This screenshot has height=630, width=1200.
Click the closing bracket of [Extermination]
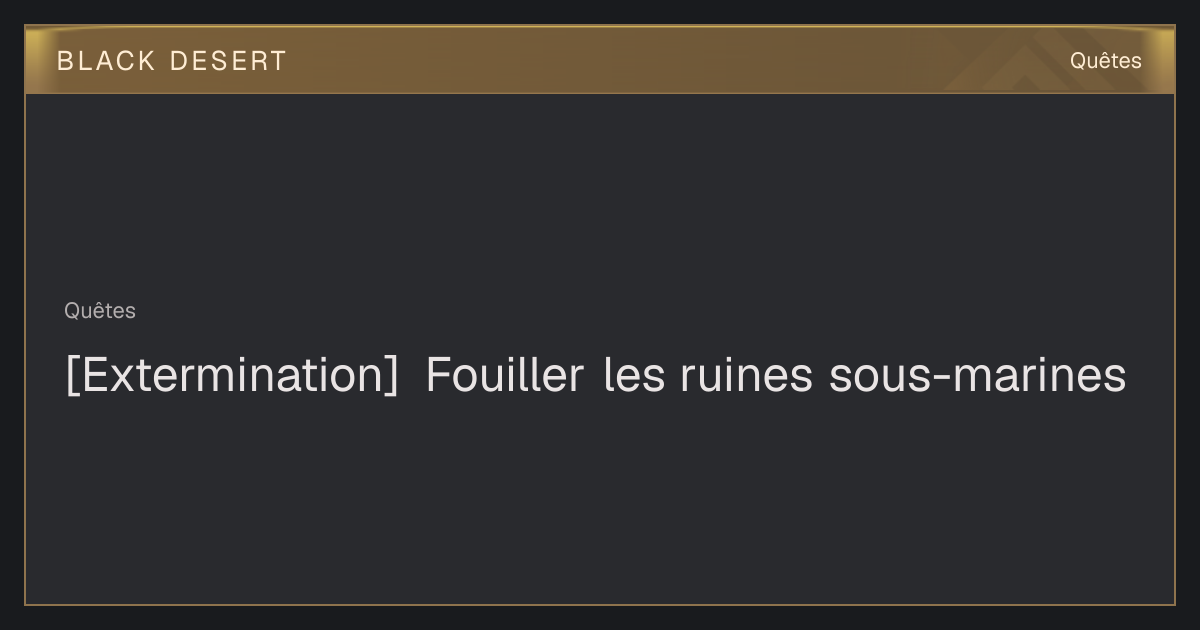(x=391, y=376)
